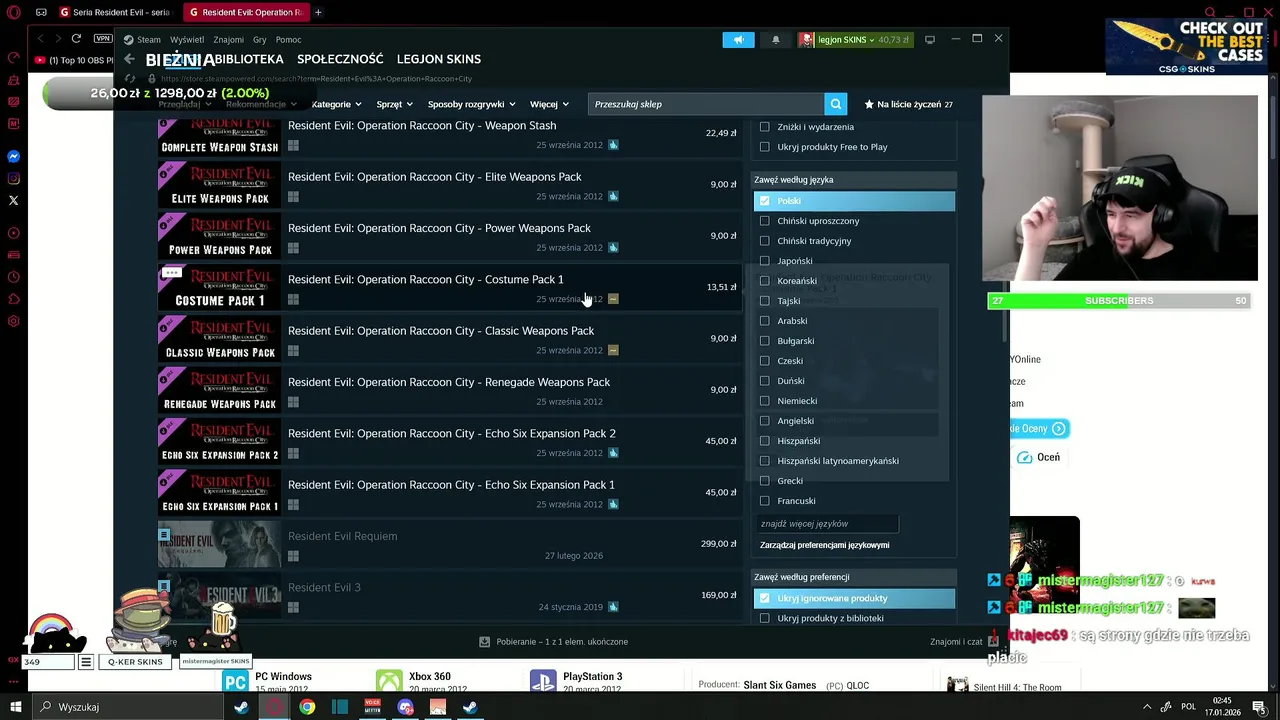Open Windows Start menu
This screenshot has width=1280, height=720.
pos(15,707)
